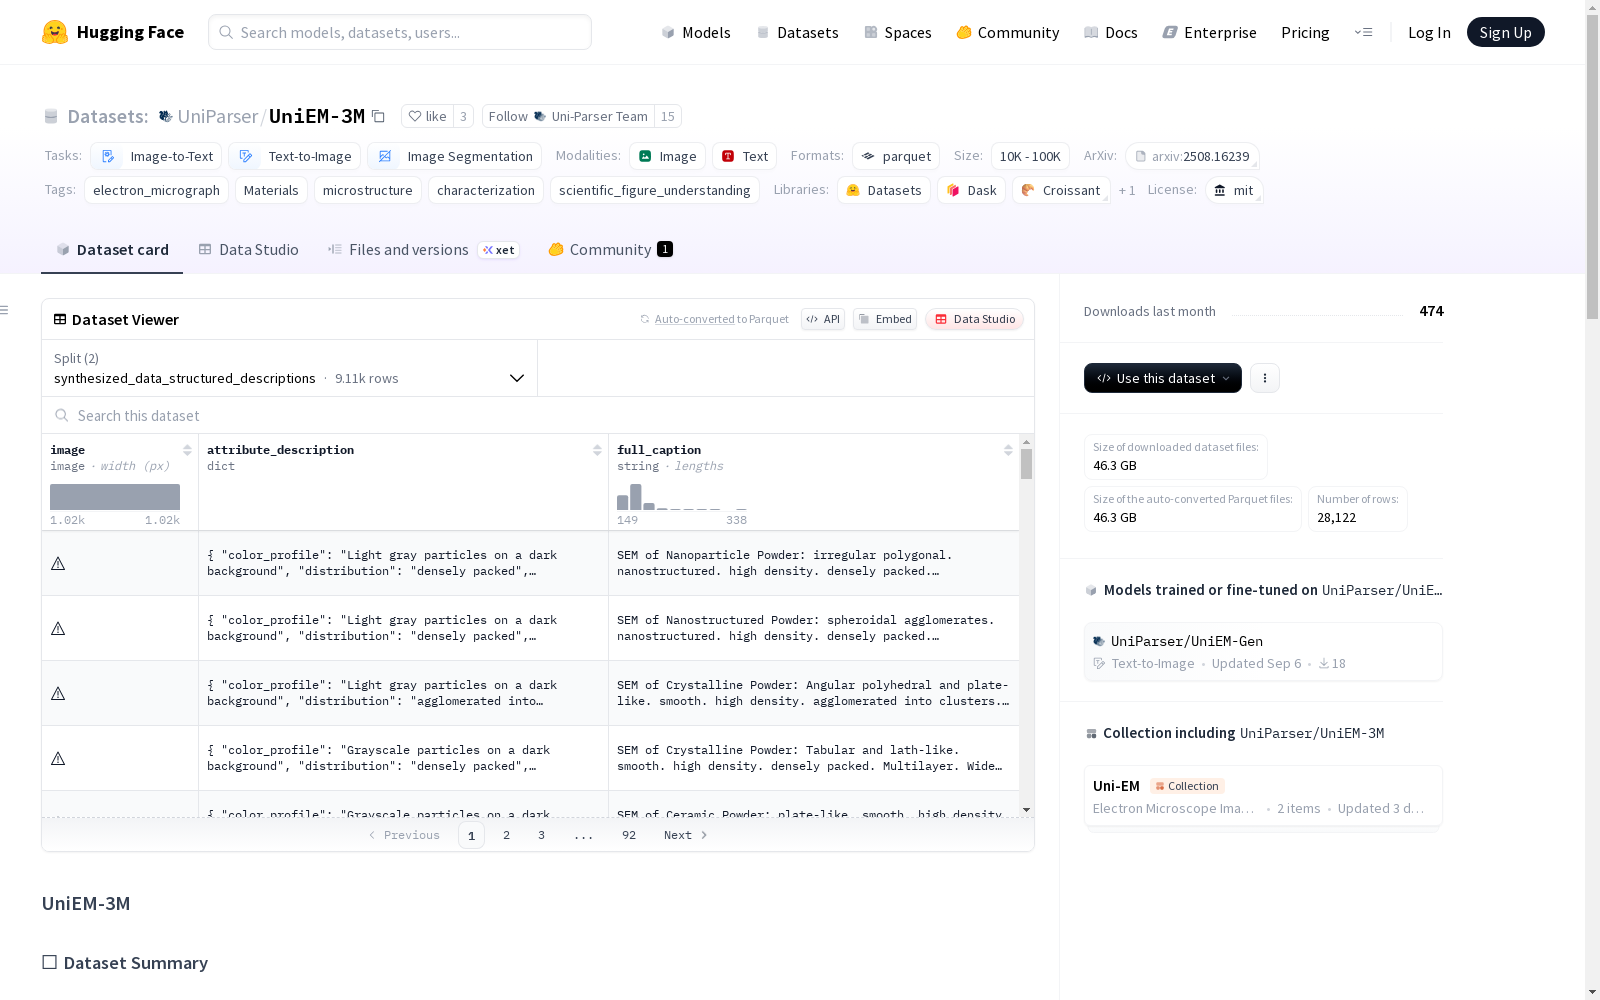Open the arxiv:2508.16239 paper tag
The image size is (1600, 1000).
1192,156
